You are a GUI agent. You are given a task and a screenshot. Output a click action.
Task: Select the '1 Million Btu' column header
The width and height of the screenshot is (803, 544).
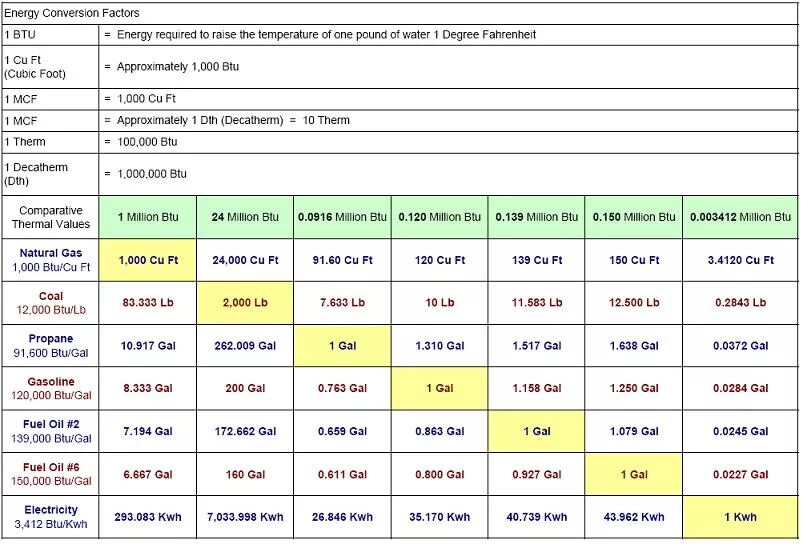[x=147, y=217]
